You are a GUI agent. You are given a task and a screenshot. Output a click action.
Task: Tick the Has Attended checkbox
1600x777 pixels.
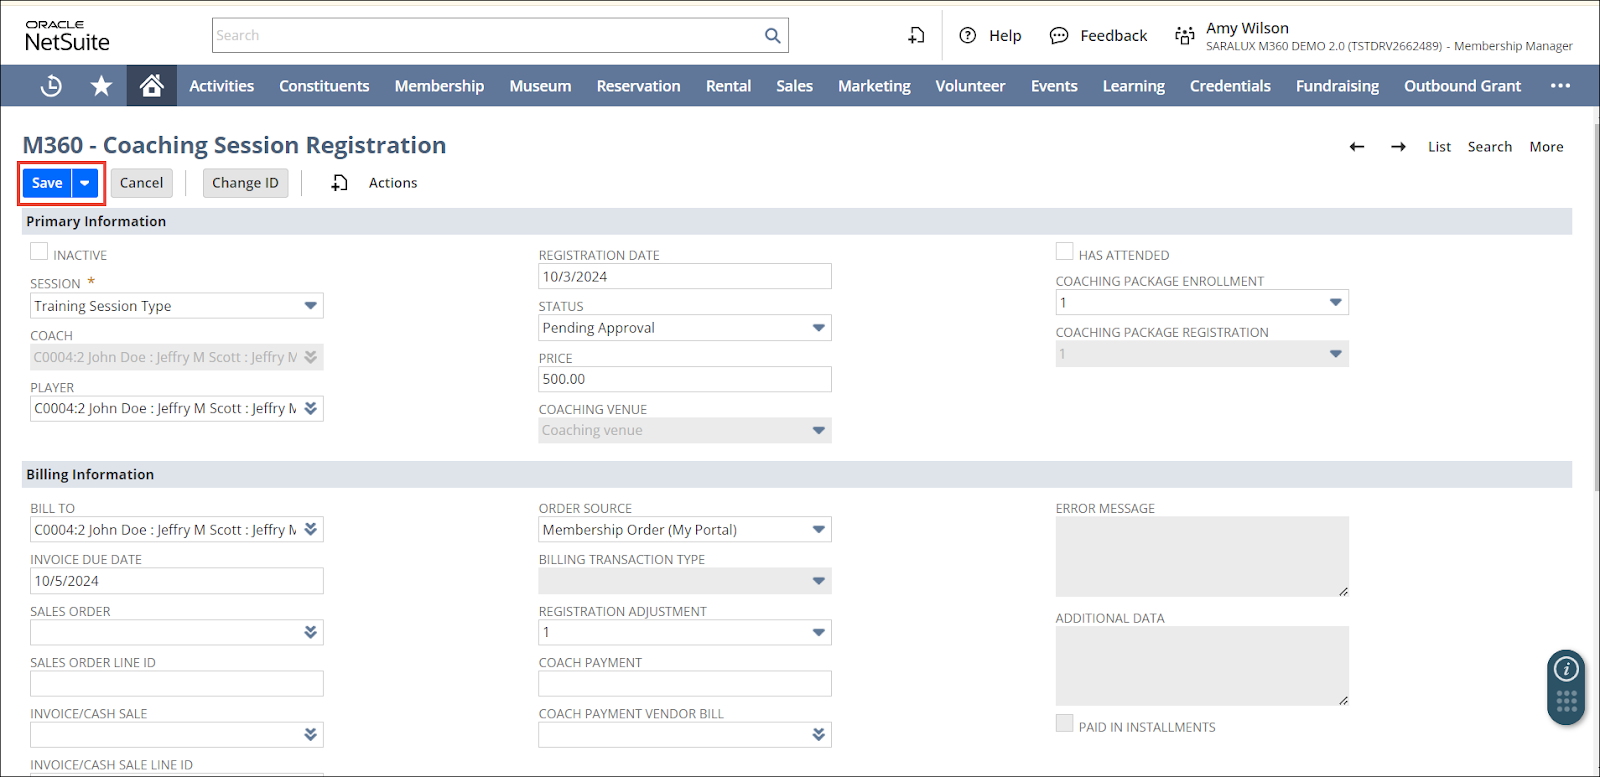1064,252
